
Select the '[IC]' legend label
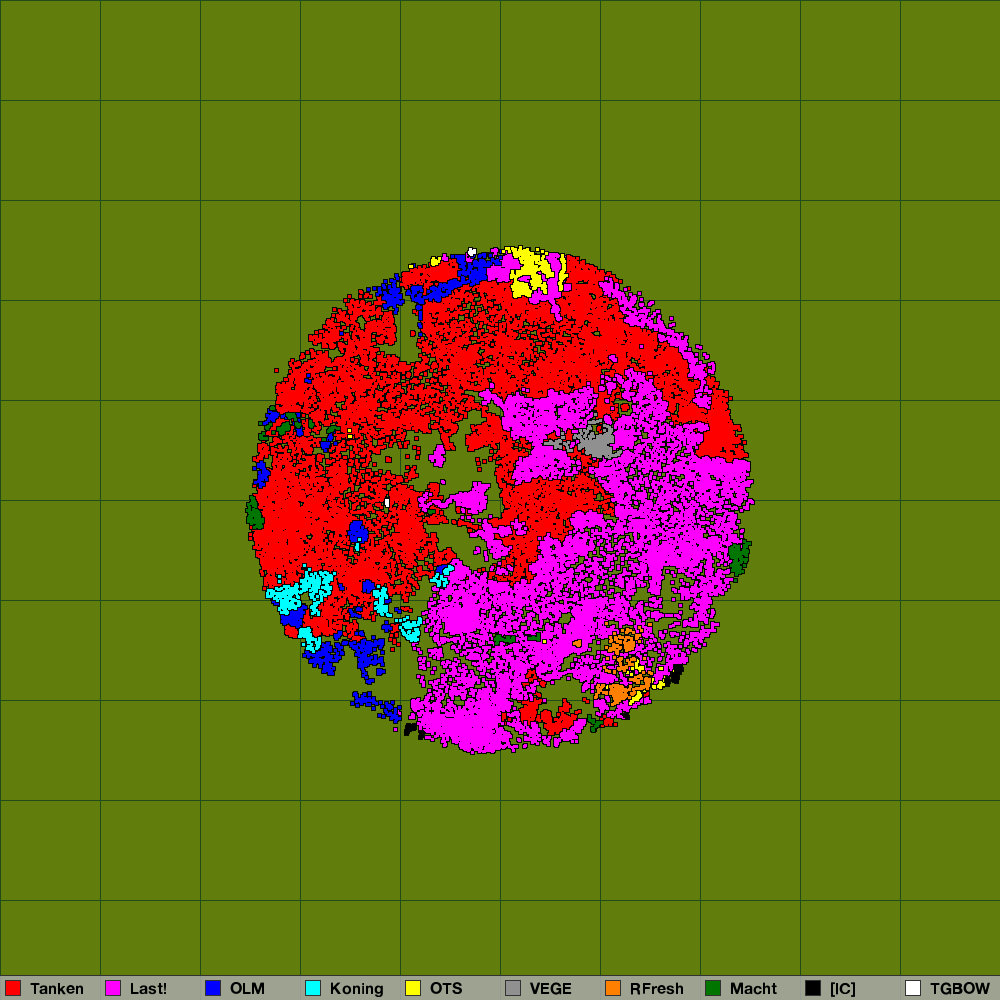click(842, 989)
